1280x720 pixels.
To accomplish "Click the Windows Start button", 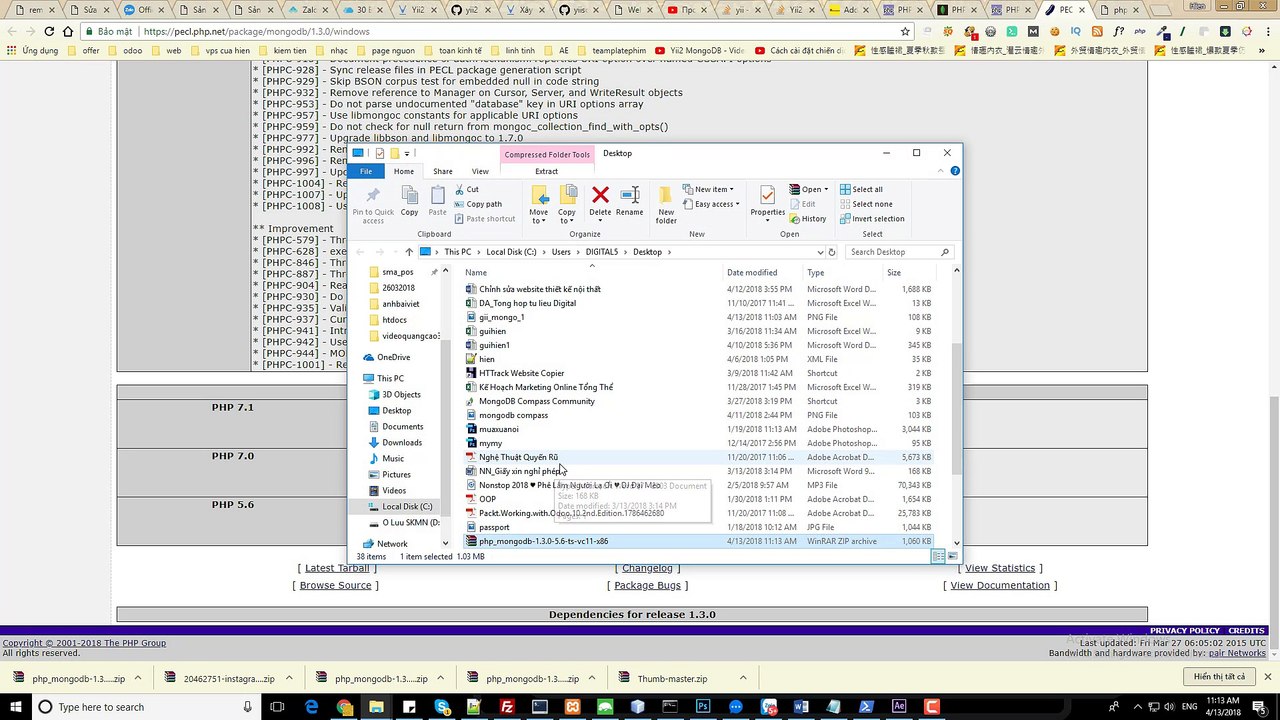I will click(x=16, y=707).
